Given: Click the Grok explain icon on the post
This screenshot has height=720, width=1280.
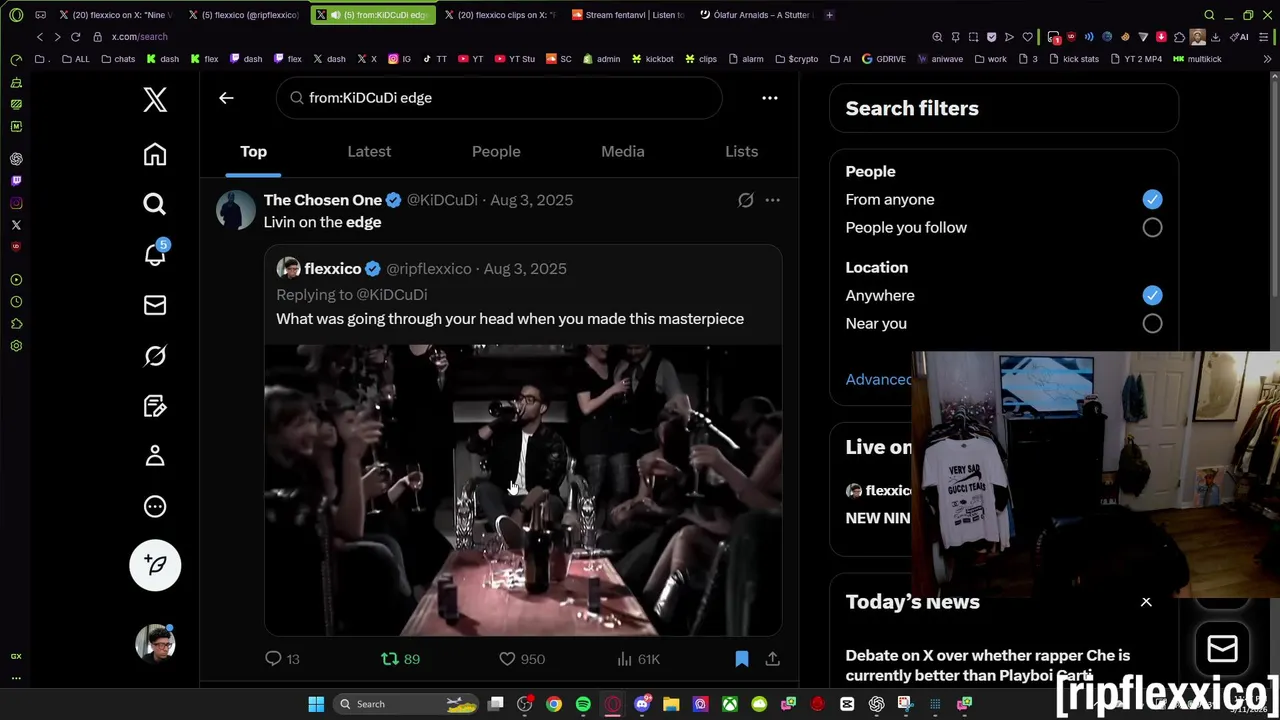Looking at the screenshot, I should click(x=745, y=200).
